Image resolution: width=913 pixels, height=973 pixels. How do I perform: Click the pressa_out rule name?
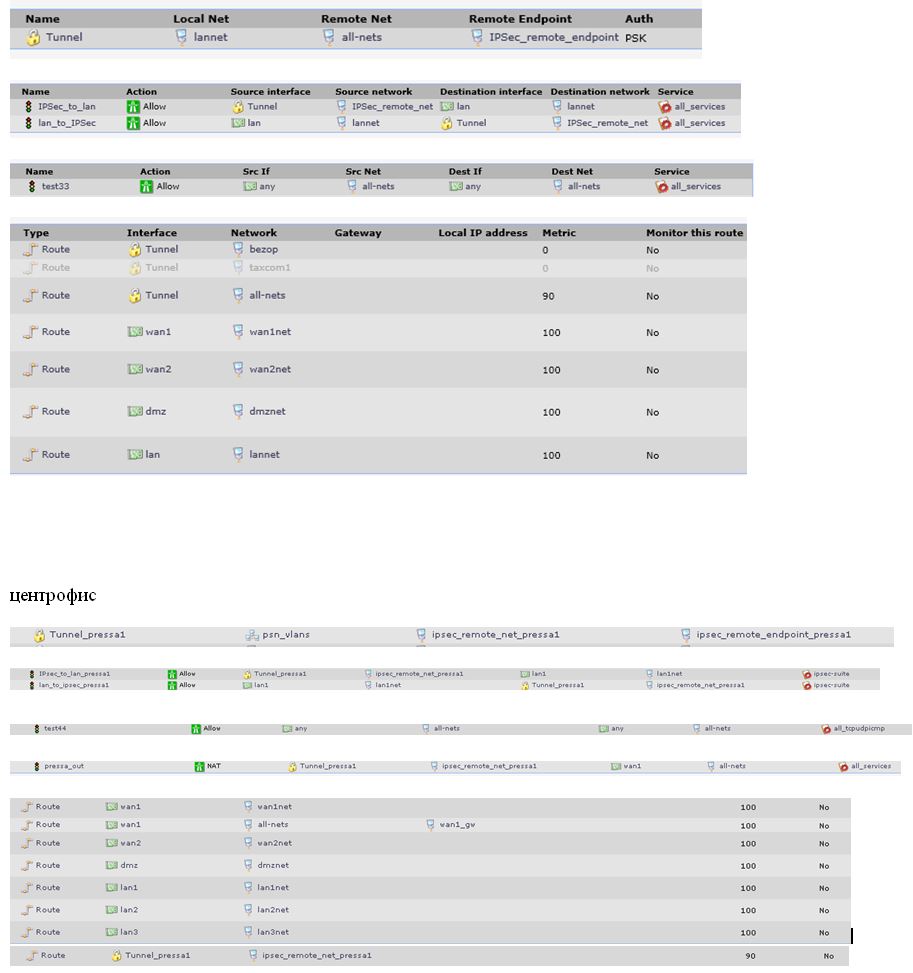pos(64,766)
